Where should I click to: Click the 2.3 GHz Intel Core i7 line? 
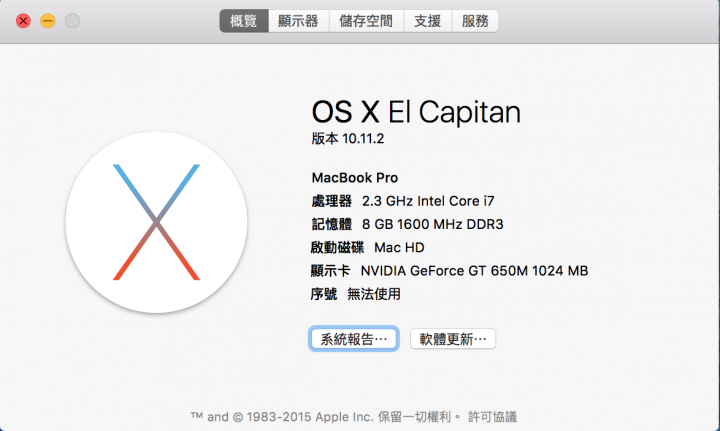pyautogui.click(x=403, y=201)
